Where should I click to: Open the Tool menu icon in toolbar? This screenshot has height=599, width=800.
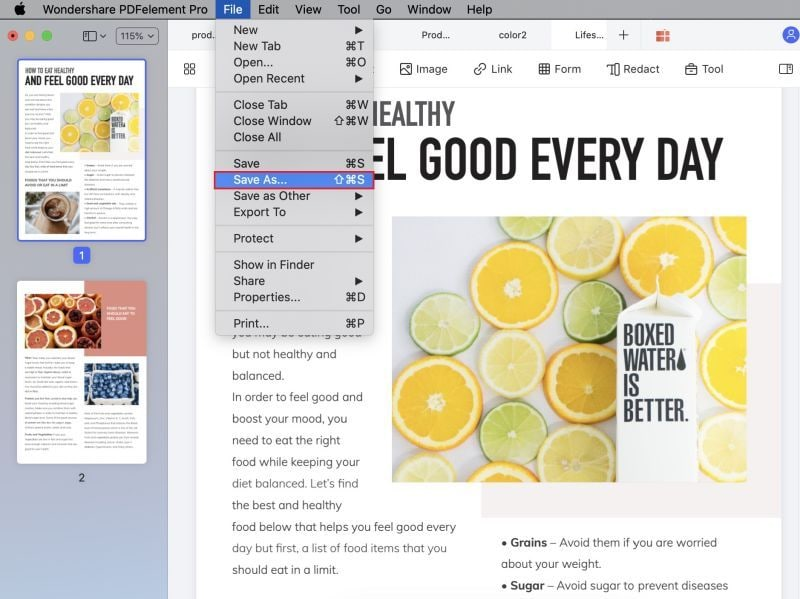tap(703, 69)
